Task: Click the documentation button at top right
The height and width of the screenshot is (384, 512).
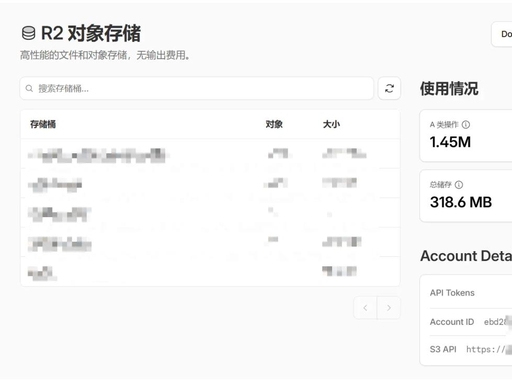Action: pos(502,34)
